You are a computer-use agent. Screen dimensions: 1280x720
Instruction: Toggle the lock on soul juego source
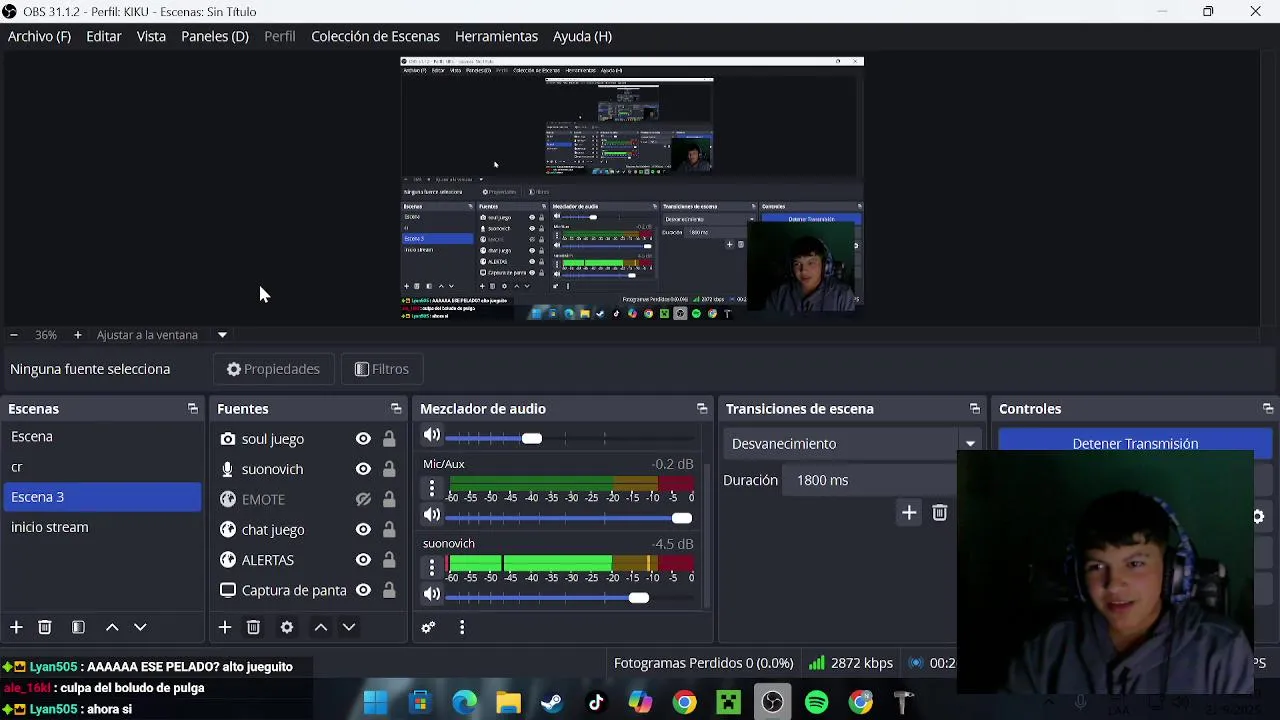[x=389, y=439]
